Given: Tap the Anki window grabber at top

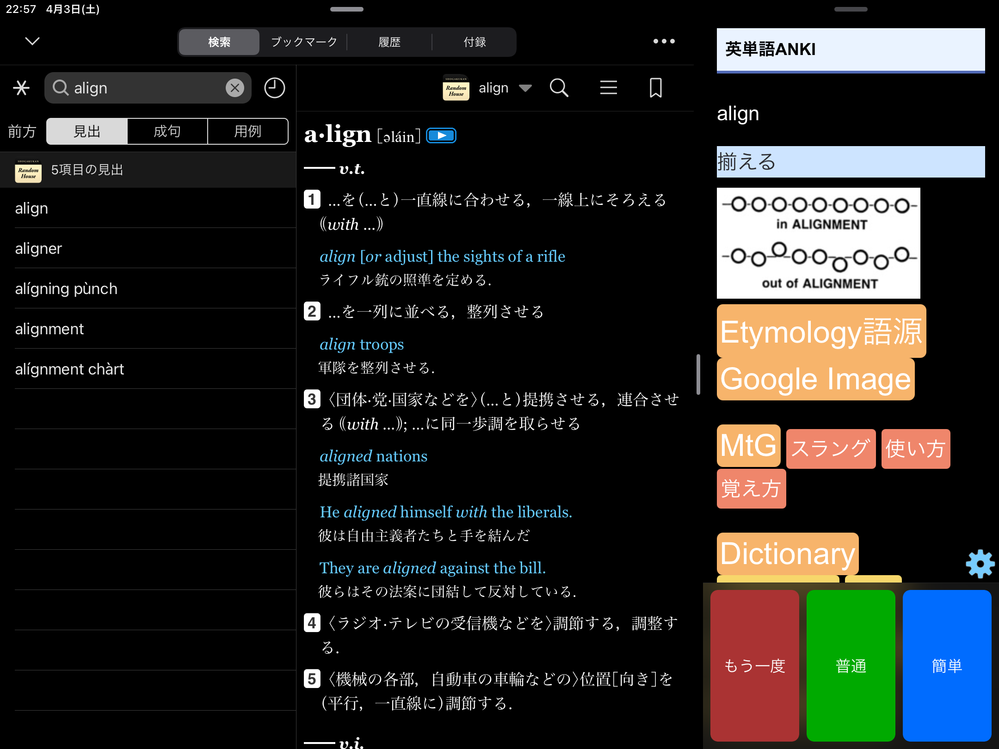Looking at the screenshot, I should pos(851,9).
